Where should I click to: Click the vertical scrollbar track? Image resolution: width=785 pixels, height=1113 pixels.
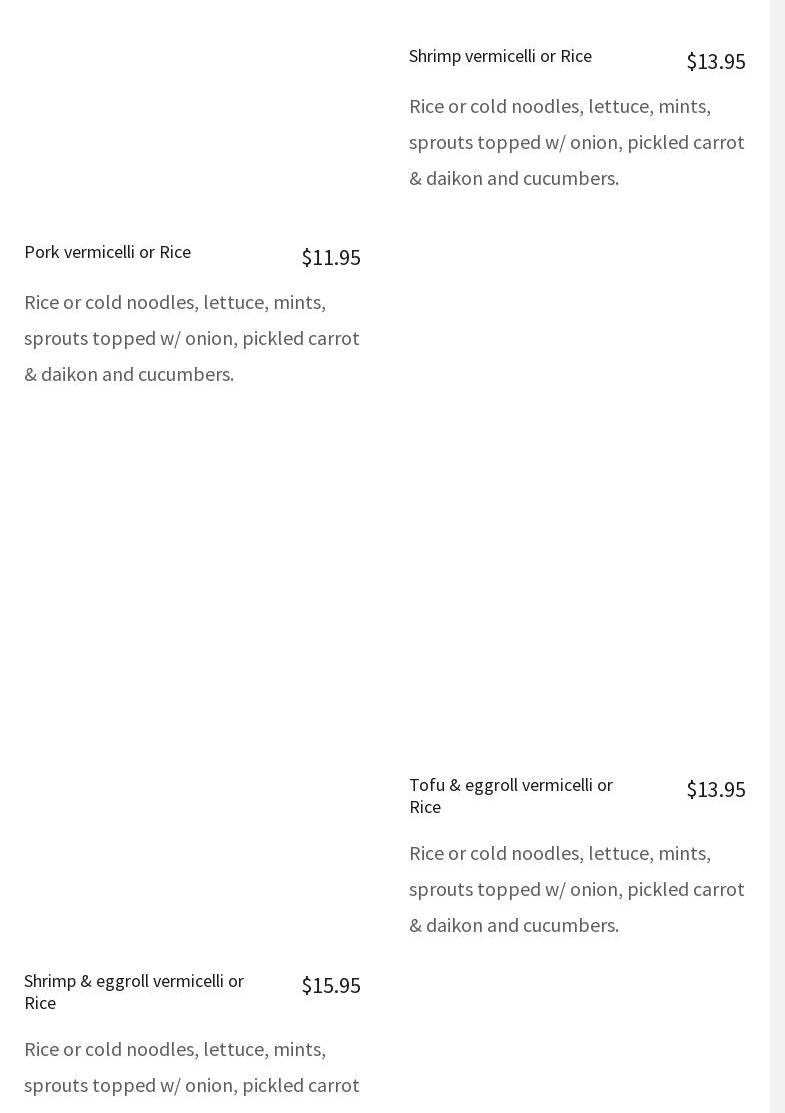point(777,556)
